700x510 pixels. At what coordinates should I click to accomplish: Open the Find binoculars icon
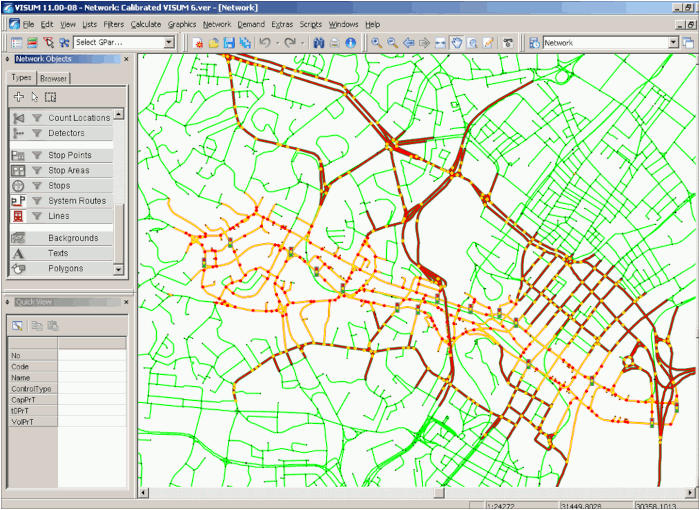[318, 43]
